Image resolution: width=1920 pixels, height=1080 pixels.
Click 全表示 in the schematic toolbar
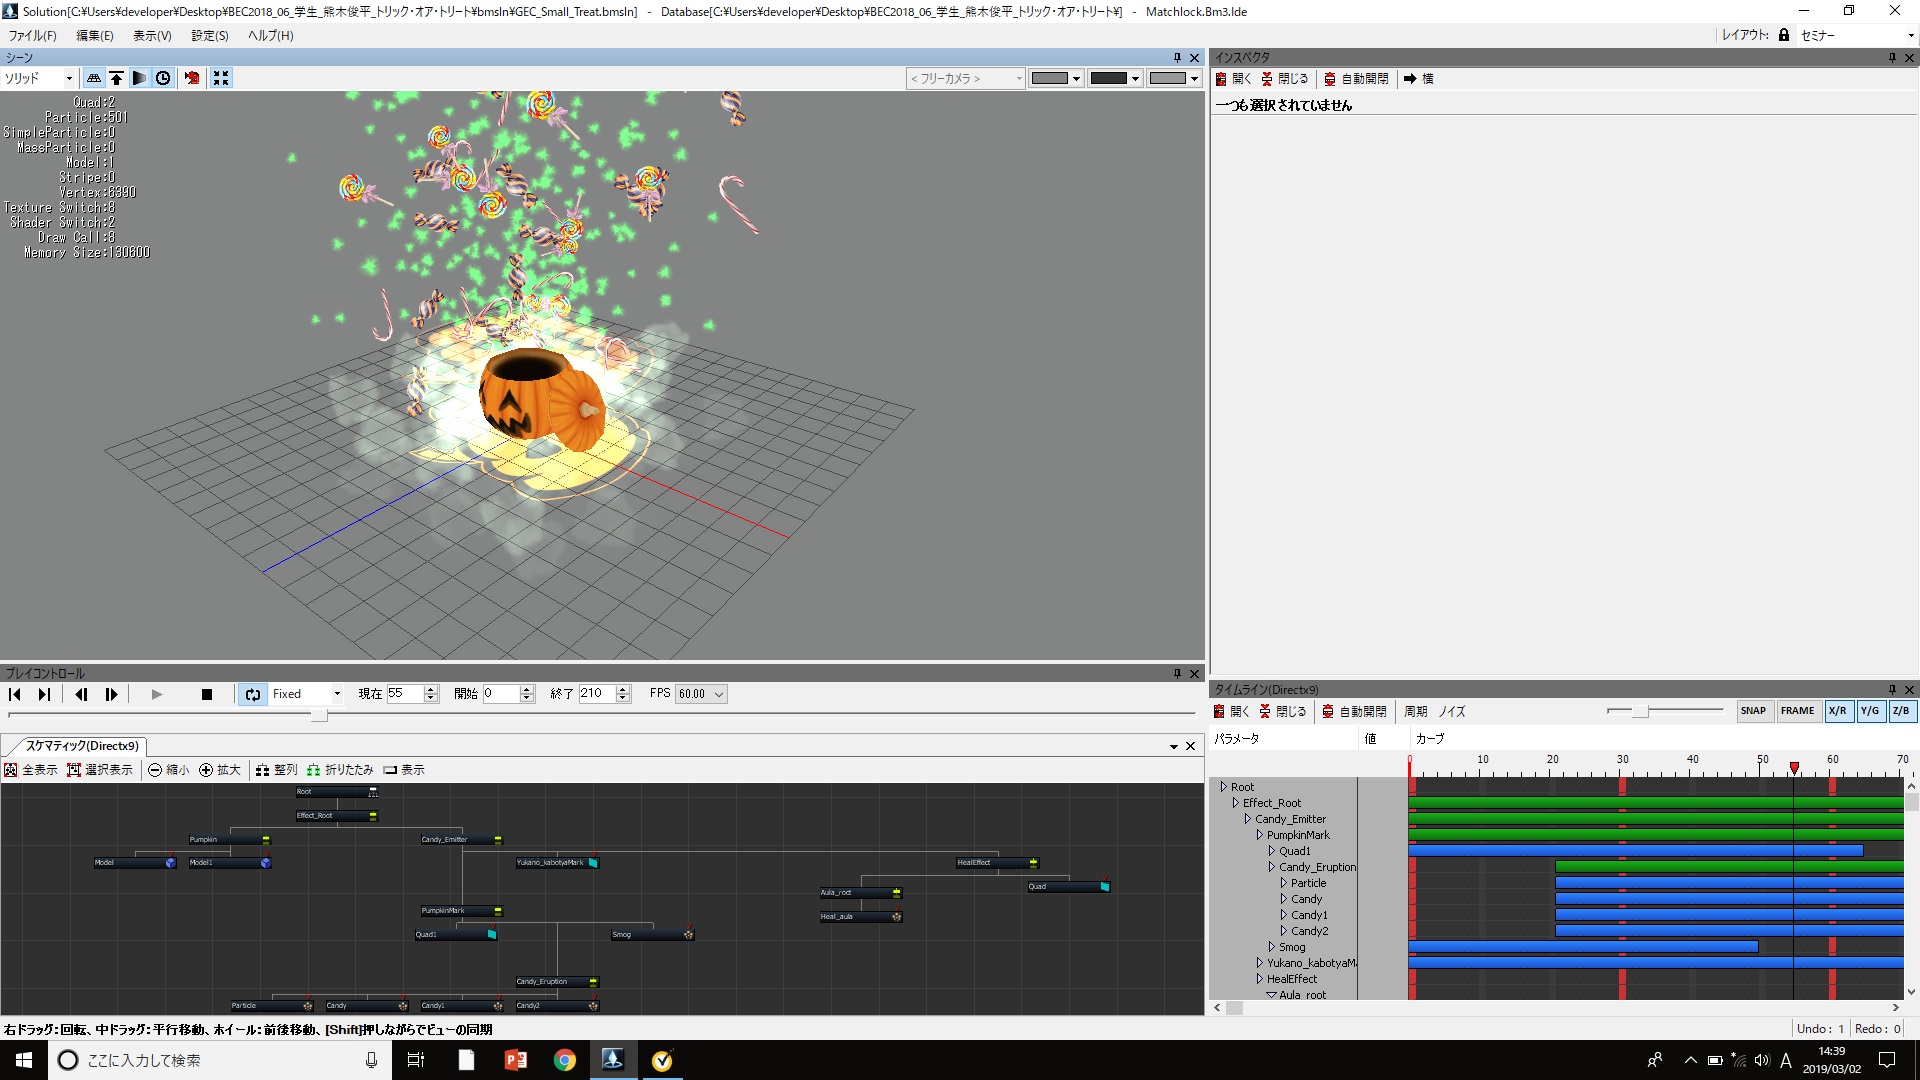click(31, 770)
